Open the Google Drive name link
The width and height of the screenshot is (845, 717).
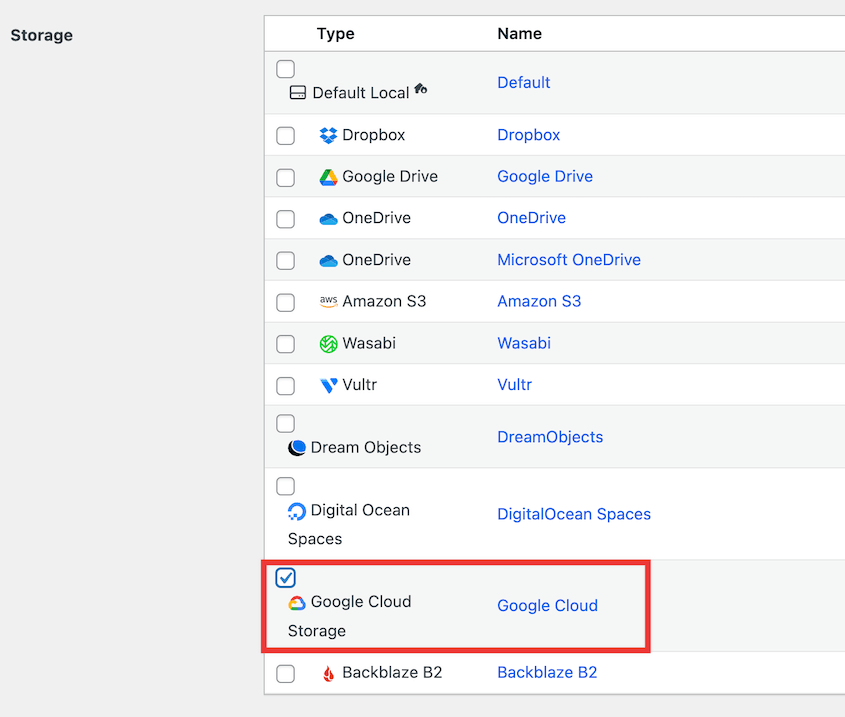[x=545, y=176]
